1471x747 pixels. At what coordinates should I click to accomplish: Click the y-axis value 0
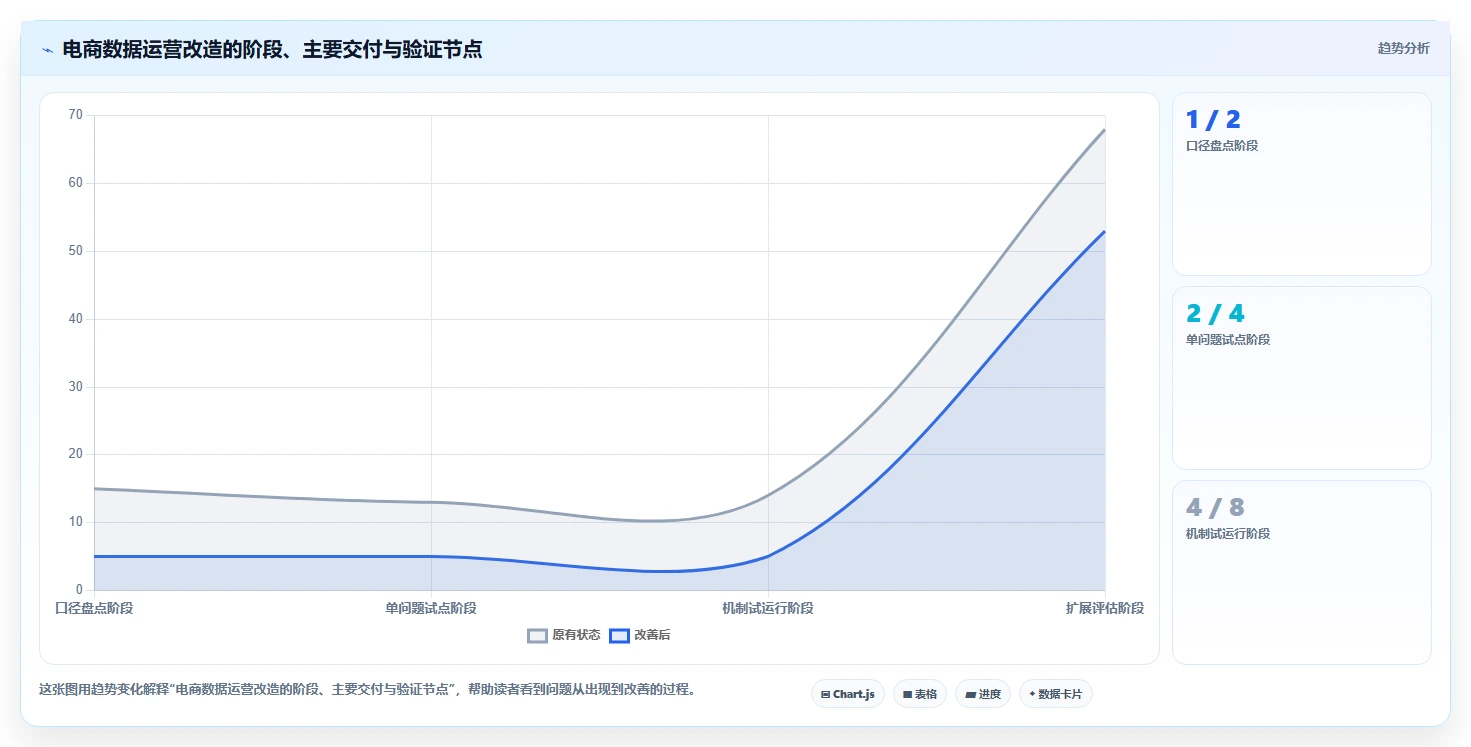80,590
